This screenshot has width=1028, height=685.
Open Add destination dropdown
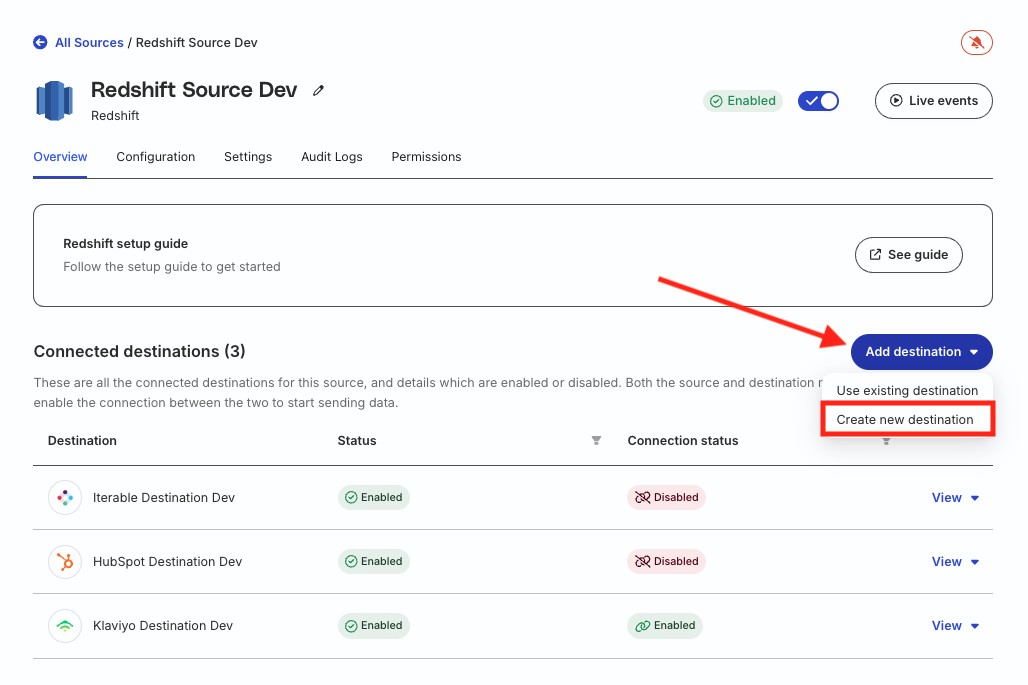tap(921, 352)
